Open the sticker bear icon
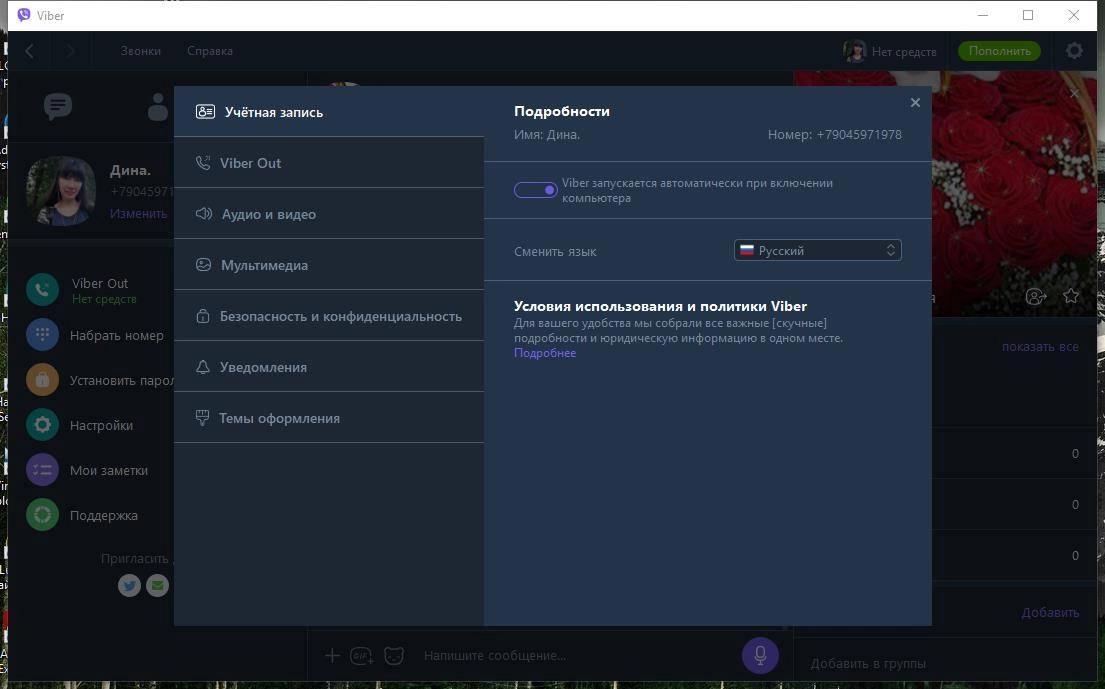 coord(394,656)
